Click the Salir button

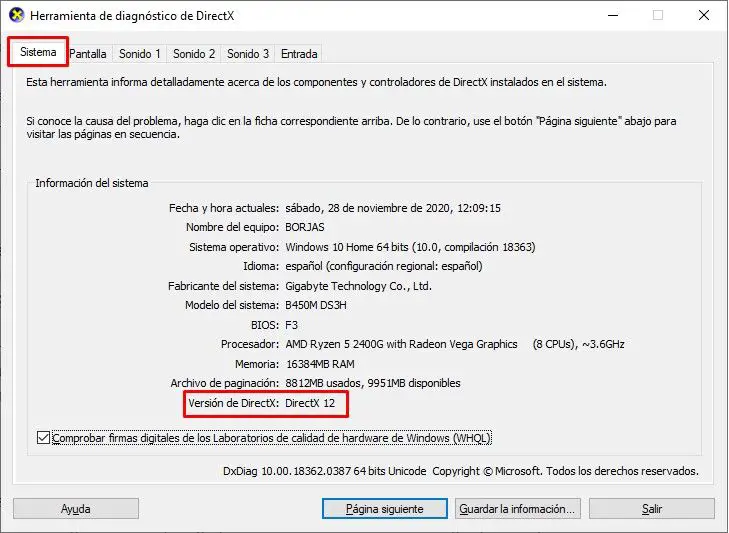(x=651, y=509)
